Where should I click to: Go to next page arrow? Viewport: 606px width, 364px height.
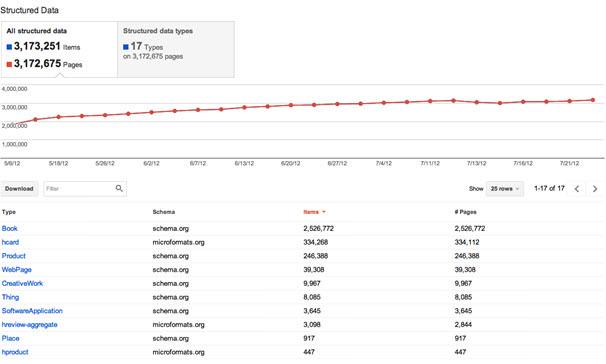(595, 189)
